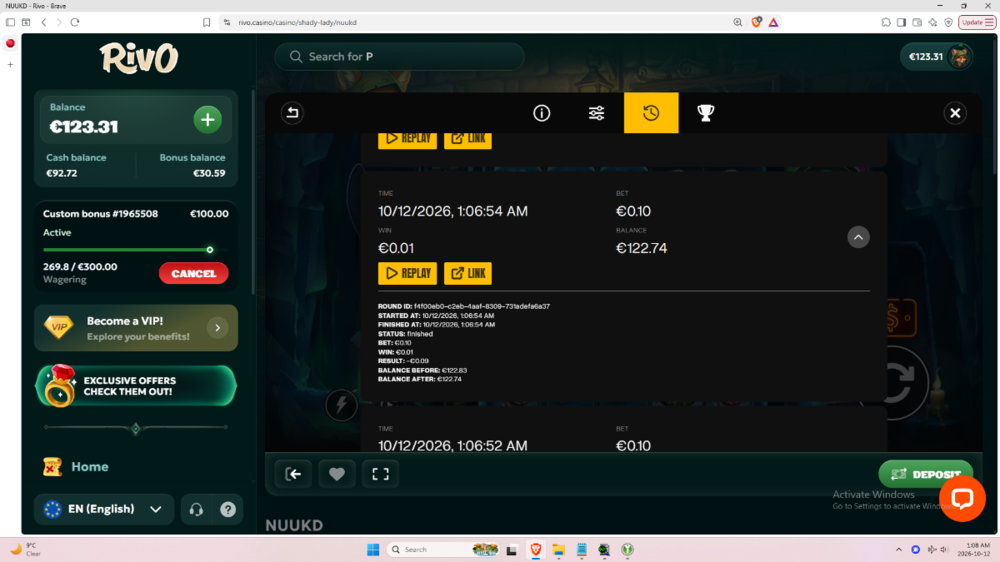Click the round ID text
This screenshot has width=1000, height=562.
point(464,306)
